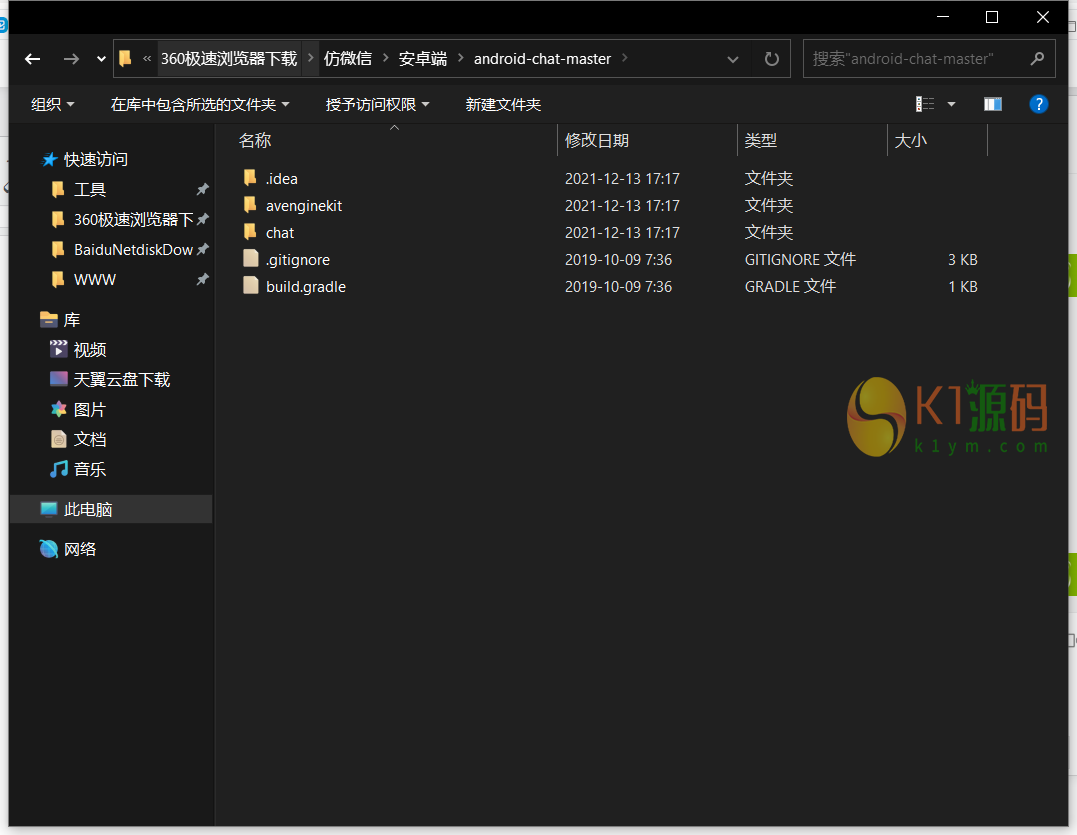Open the 授予访问权限 menu
Screen dimensions: 1077x835
377,104
